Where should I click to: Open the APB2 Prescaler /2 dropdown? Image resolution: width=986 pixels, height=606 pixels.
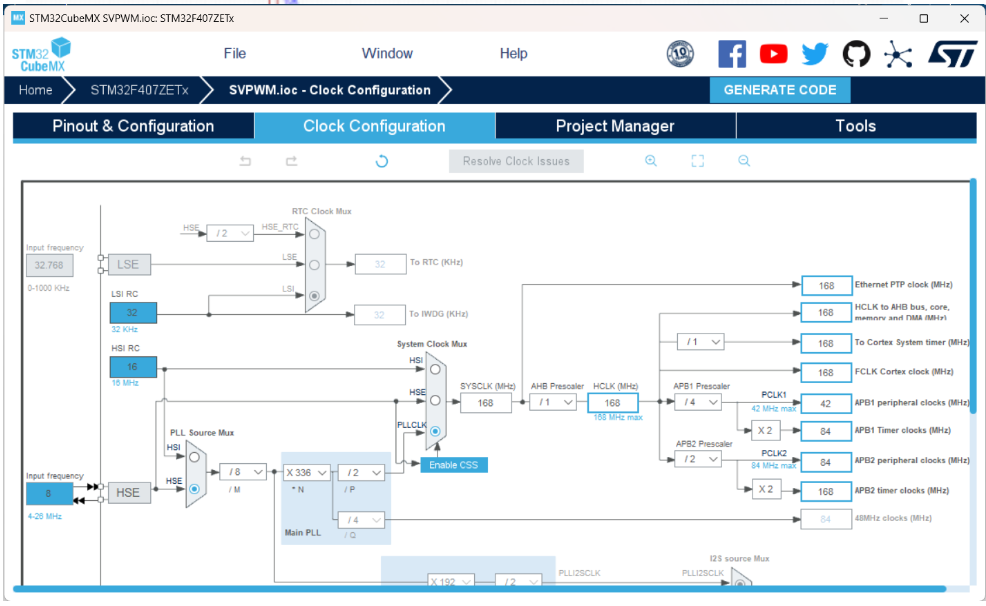pos(698,460)
